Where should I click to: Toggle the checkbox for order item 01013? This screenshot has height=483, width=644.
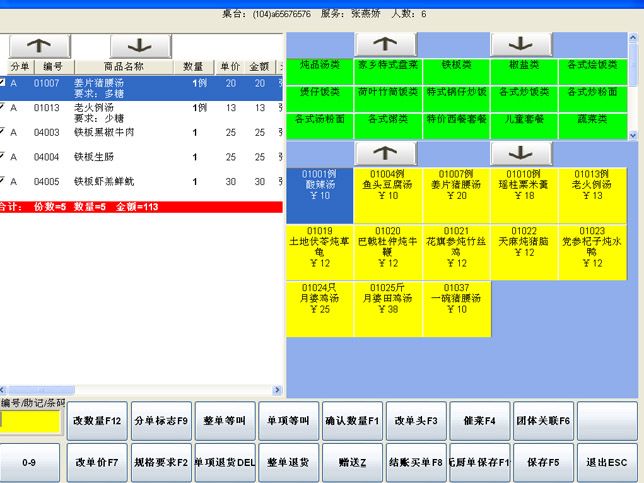[4, 107]
